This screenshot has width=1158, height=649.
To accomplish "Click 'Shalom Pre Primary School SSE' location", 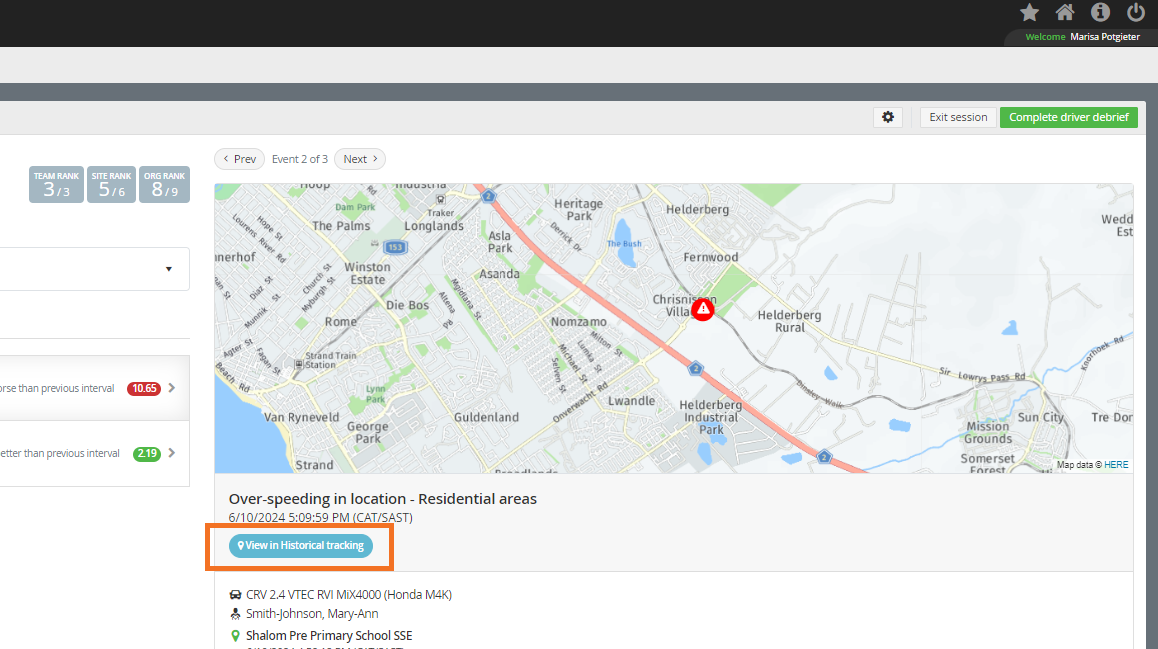I will pyautogui.click(x=329, y=635).
